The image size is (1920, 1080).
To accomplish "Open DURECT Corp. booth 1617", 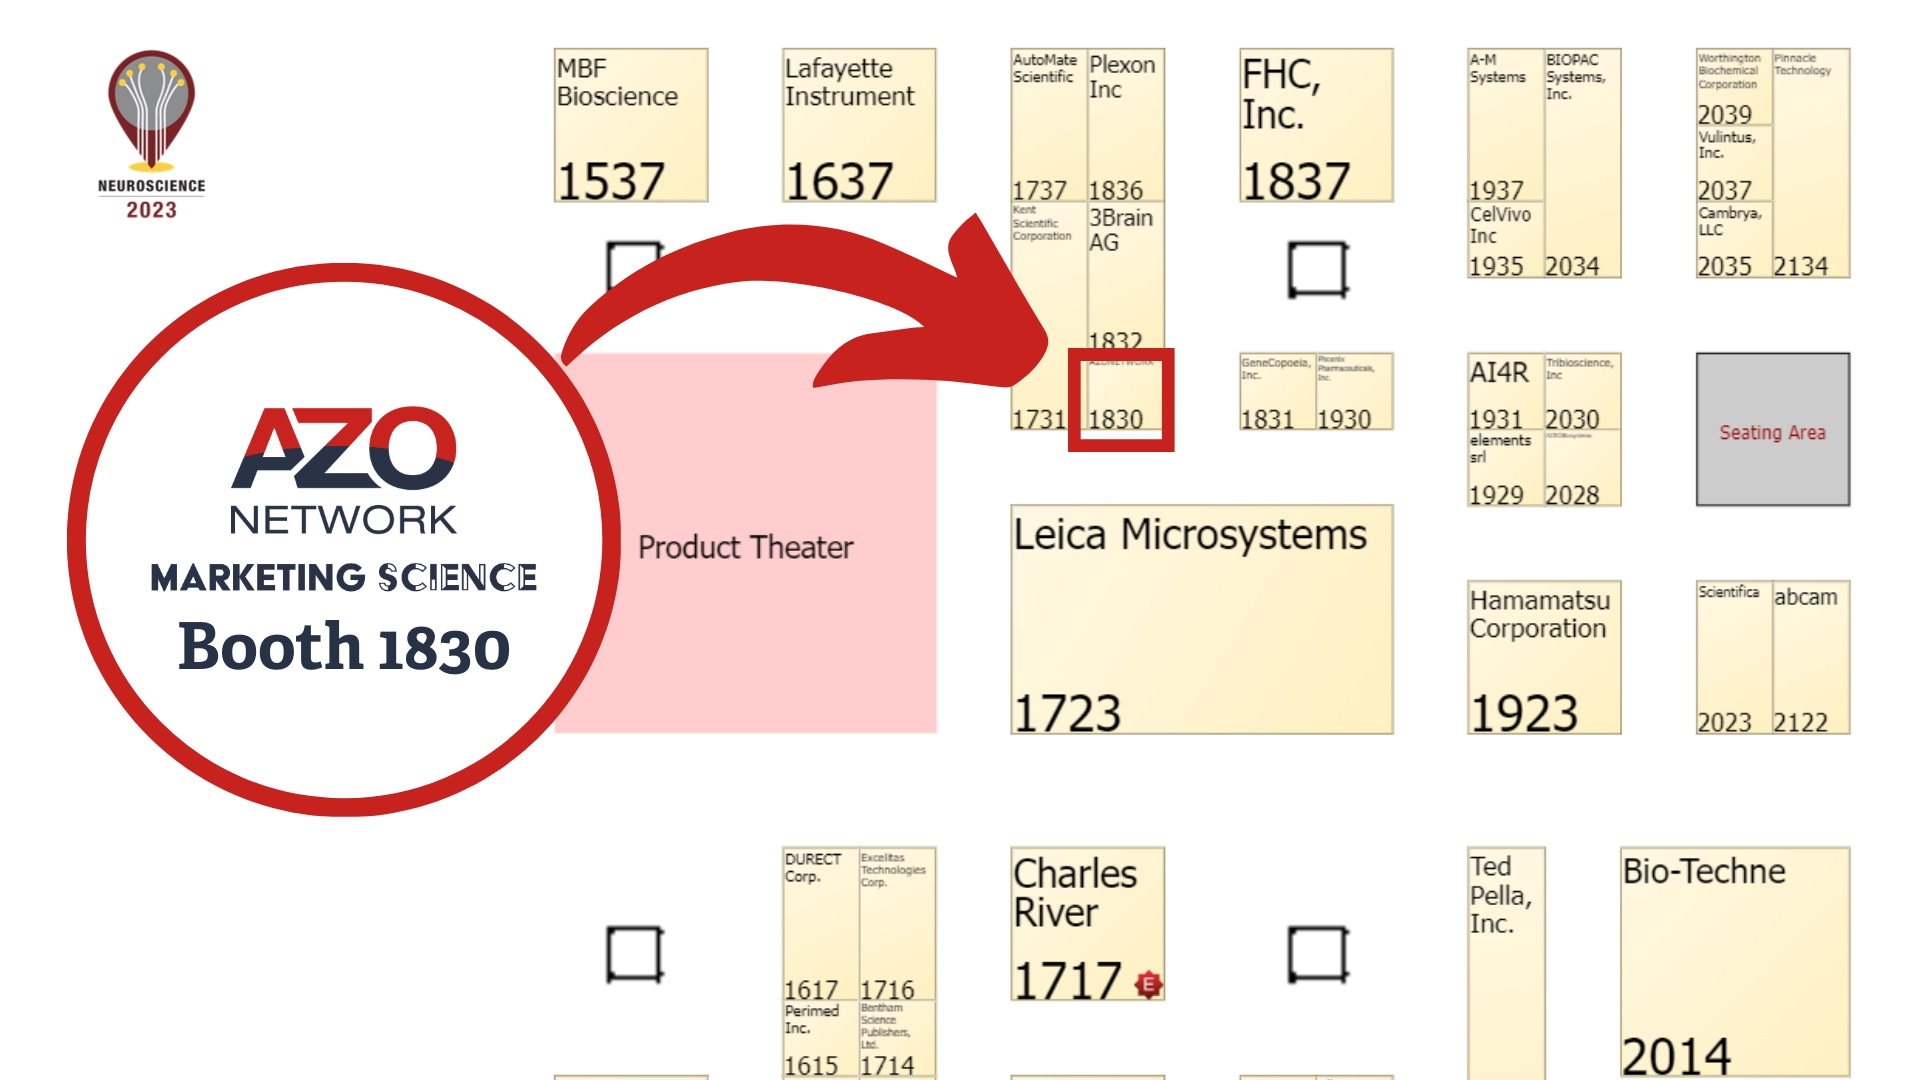I will click(x=820, y=924).
